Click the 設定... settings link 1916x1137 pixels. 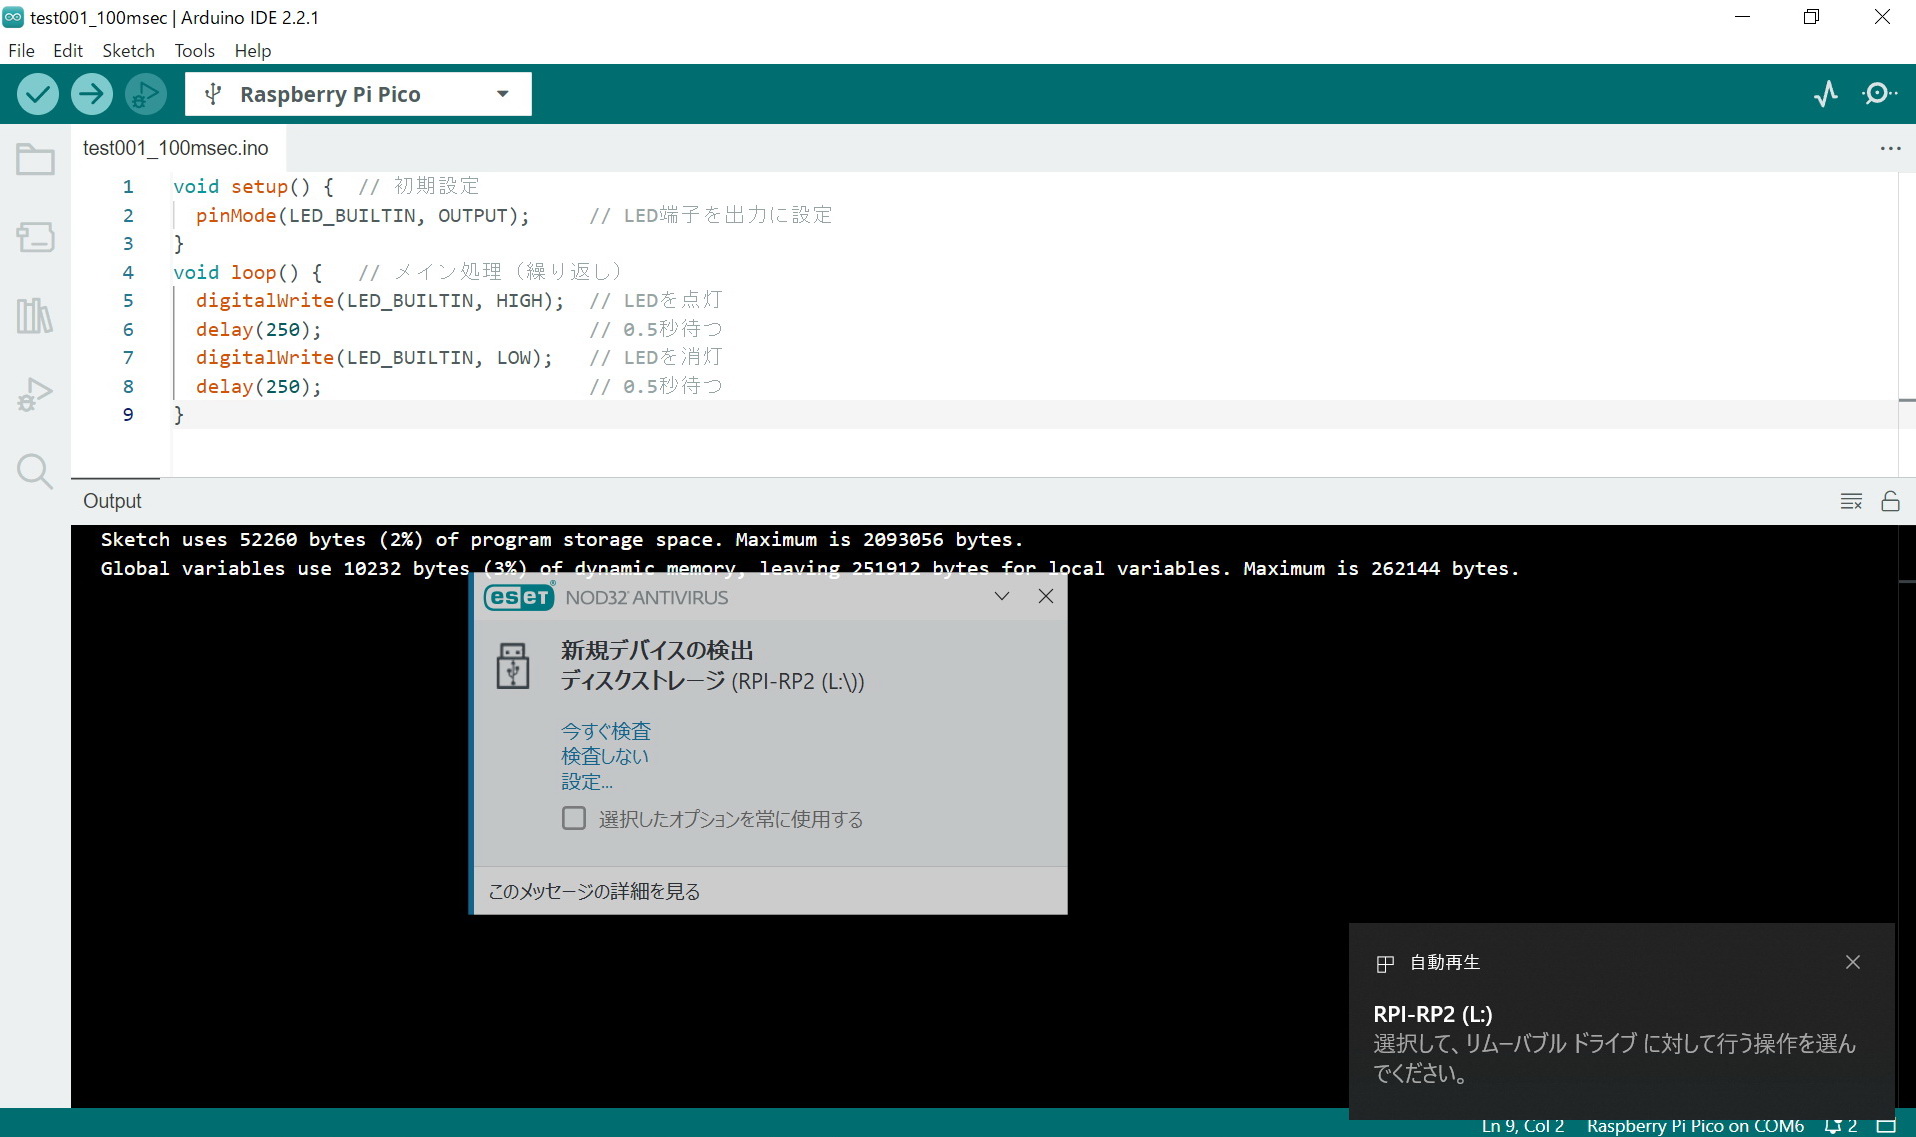click(587, 782)
